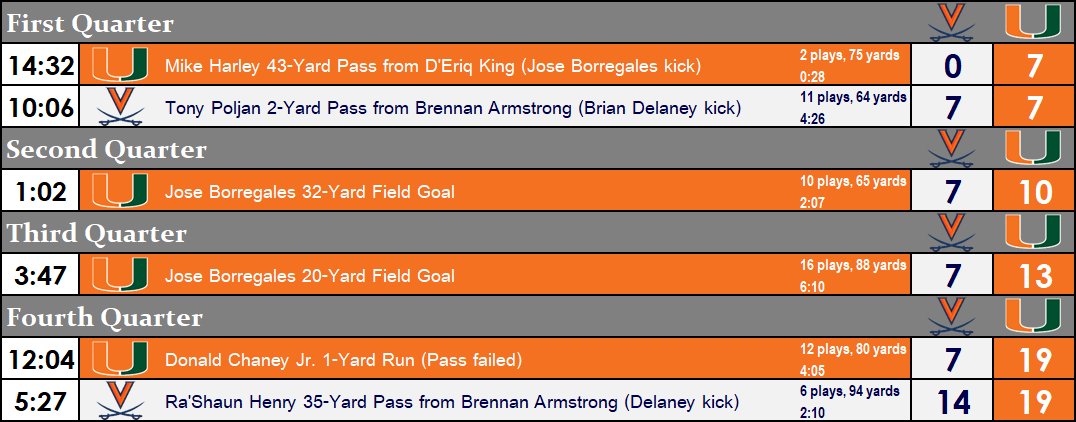This screenshot has height=422, width=1076.
Task: Click Virginia score 14 in last row
Action: (x=952, y=402)
